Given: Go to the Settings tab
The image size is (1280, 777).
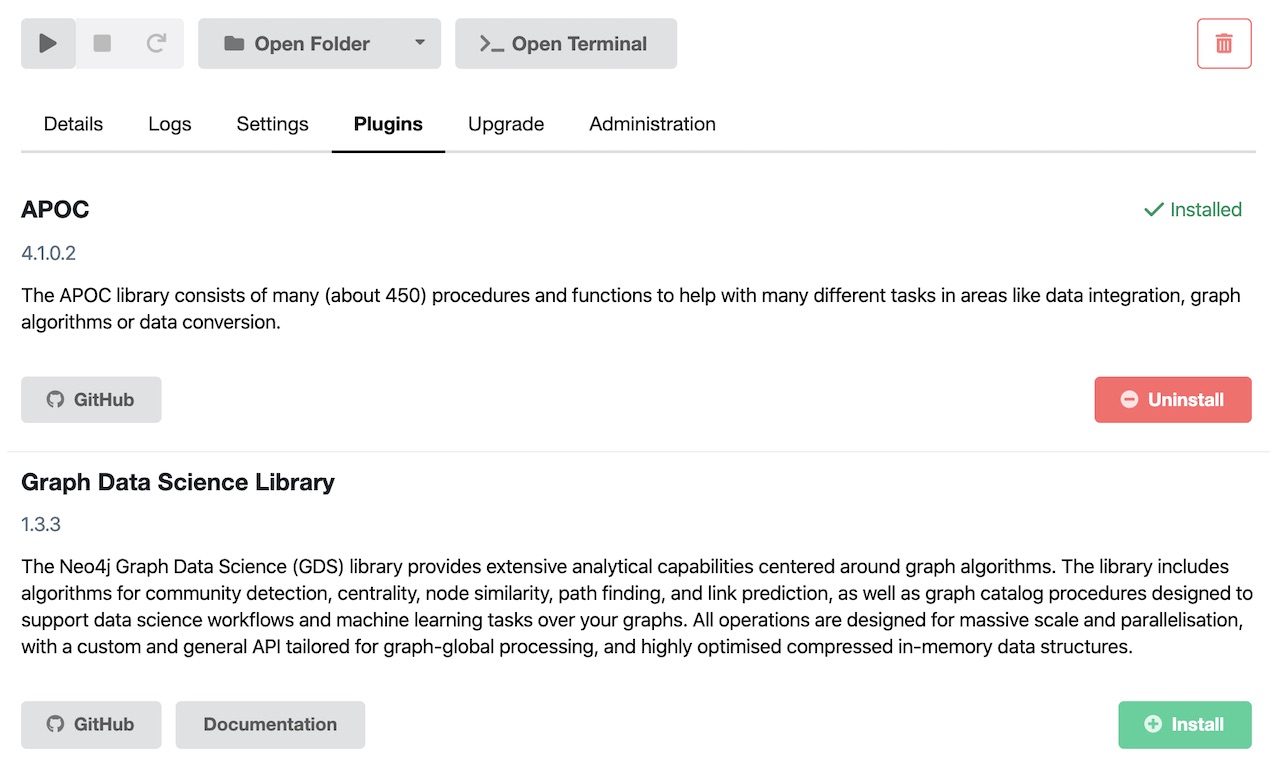Looking at the screenshot, I should point(272,124).
